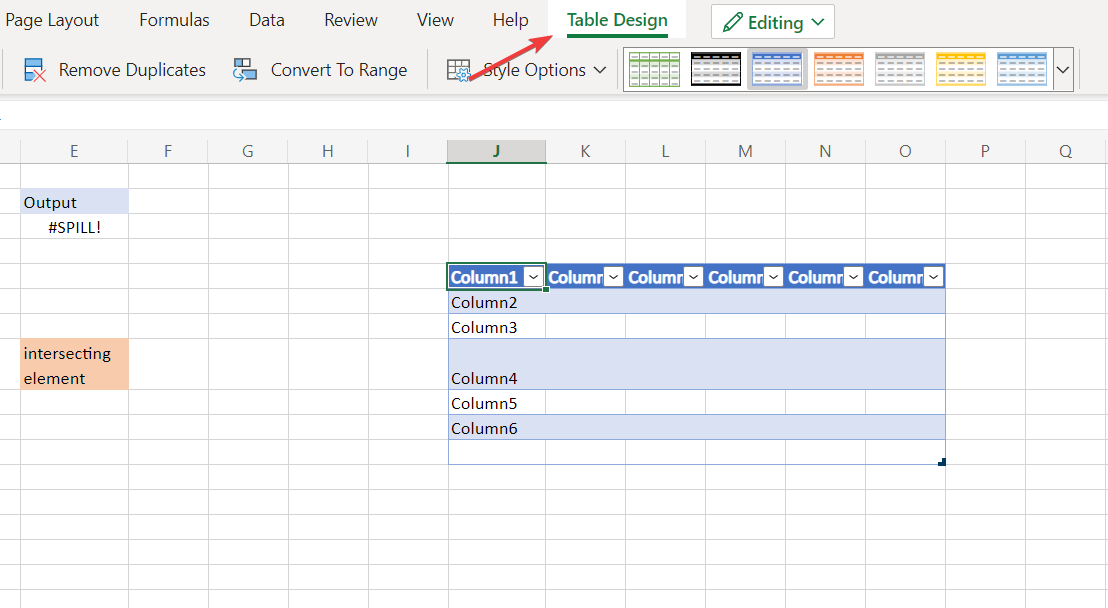Click the pencil icon in Editing button

733,23
